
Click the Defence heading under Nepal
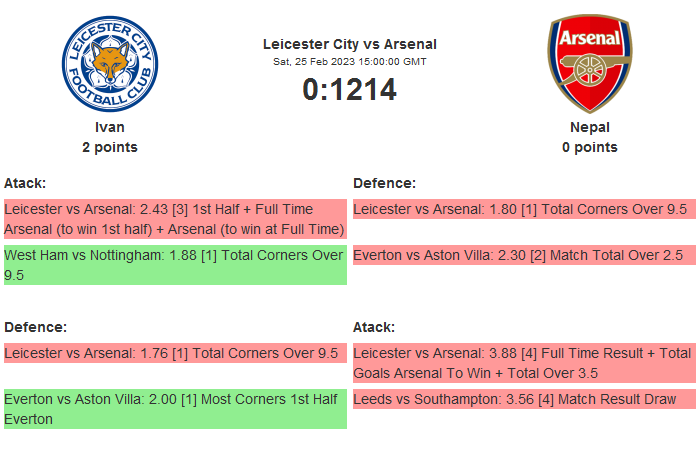click(x=385, y=183)
